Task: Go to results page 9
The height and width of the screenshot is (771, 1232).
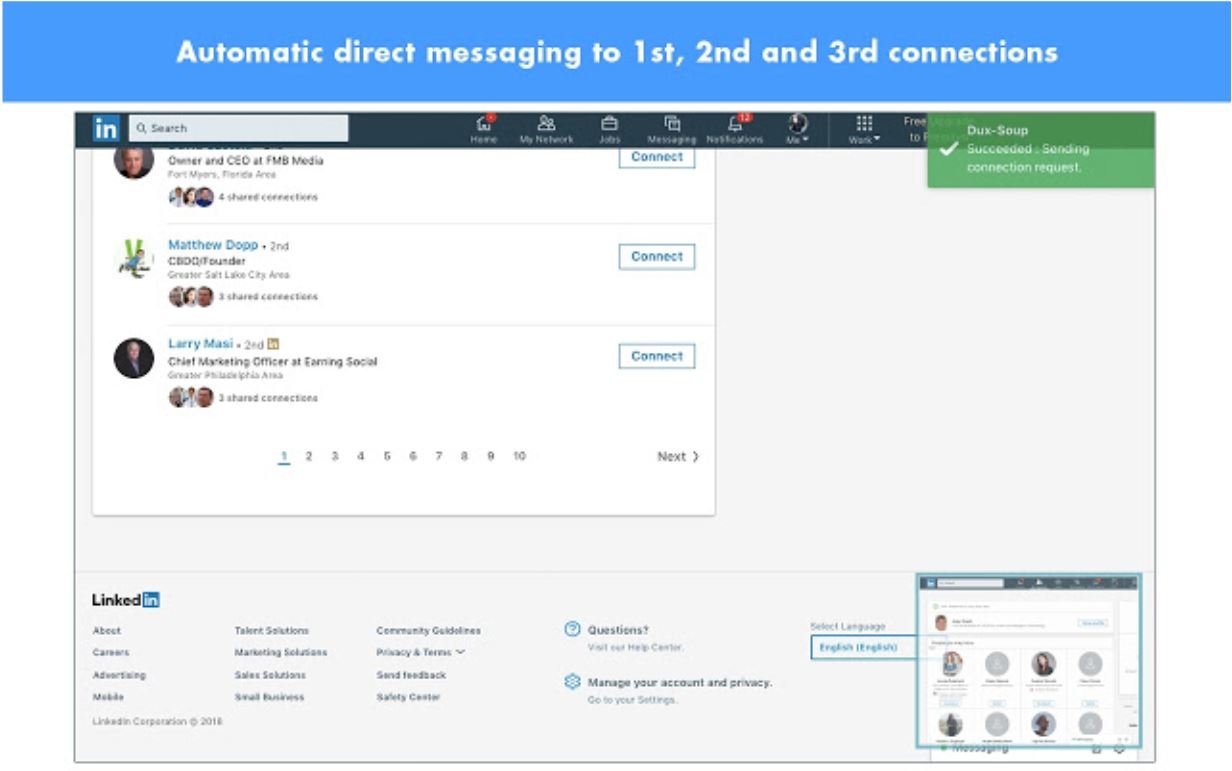Action: (491, 456)
